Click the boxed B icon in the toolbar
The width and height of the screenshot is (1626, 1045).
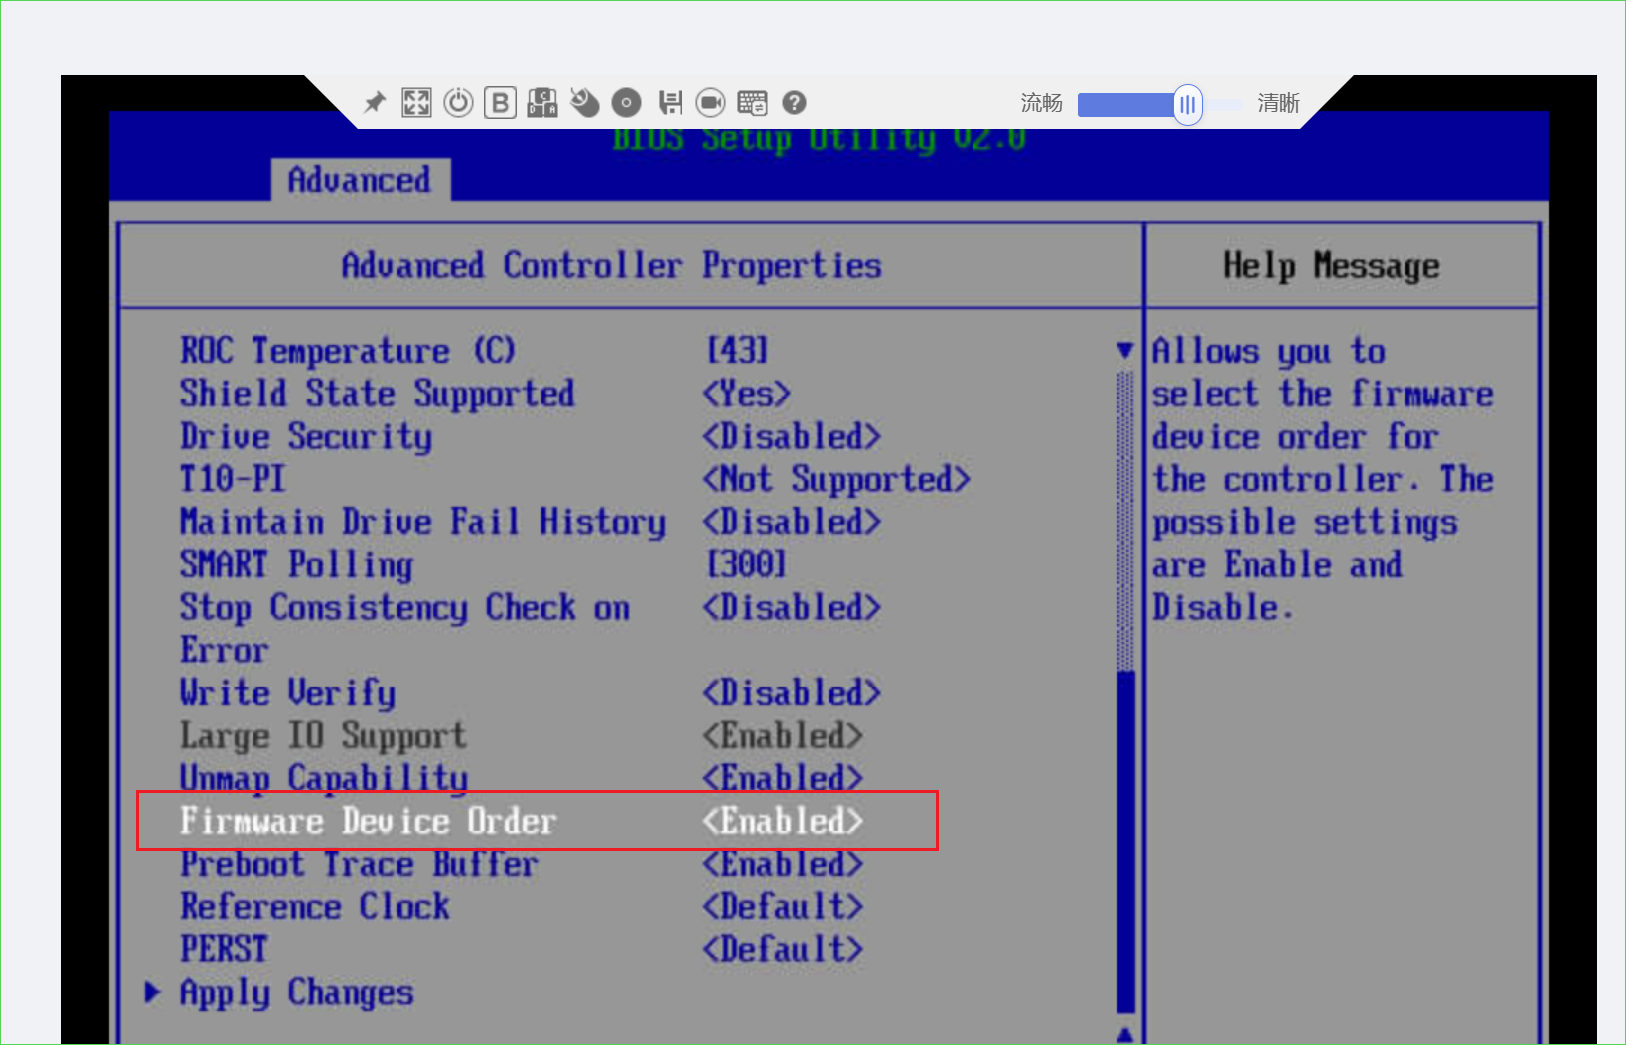click(500, 102)
